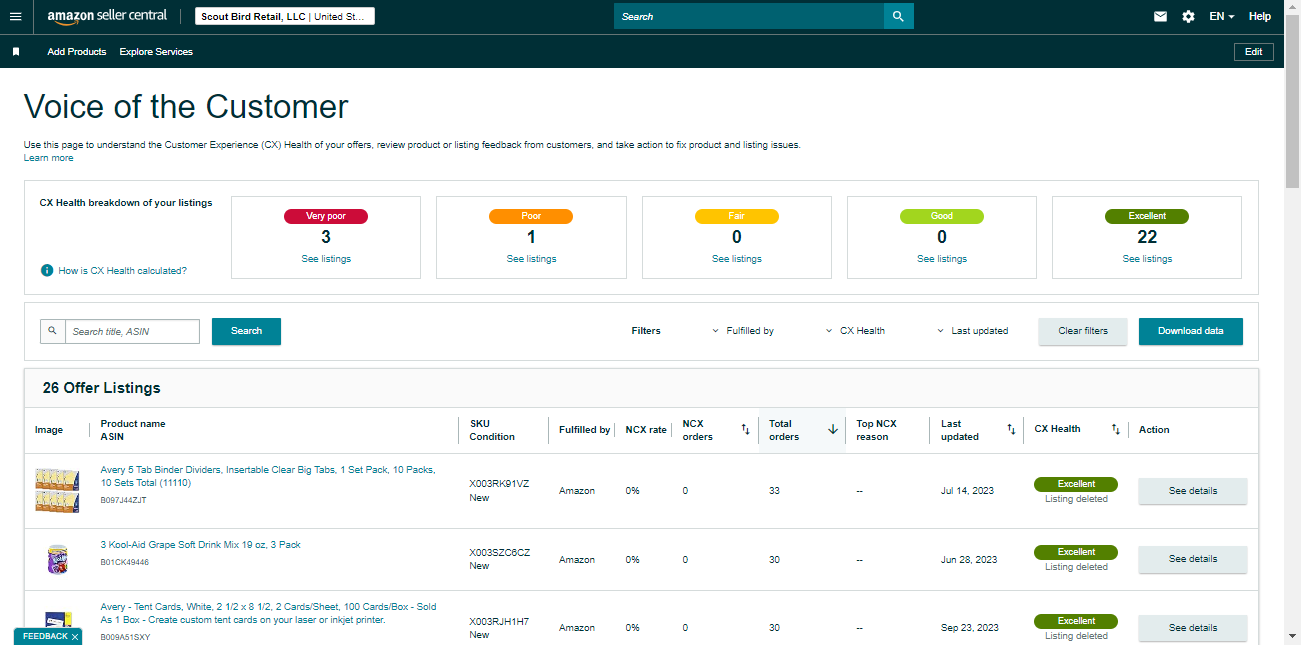Image resolution: width=1301 pixels, height=645 pixels.
Task: See details for Avery Binder Dividers row
Action: (x=1192, y=491)
